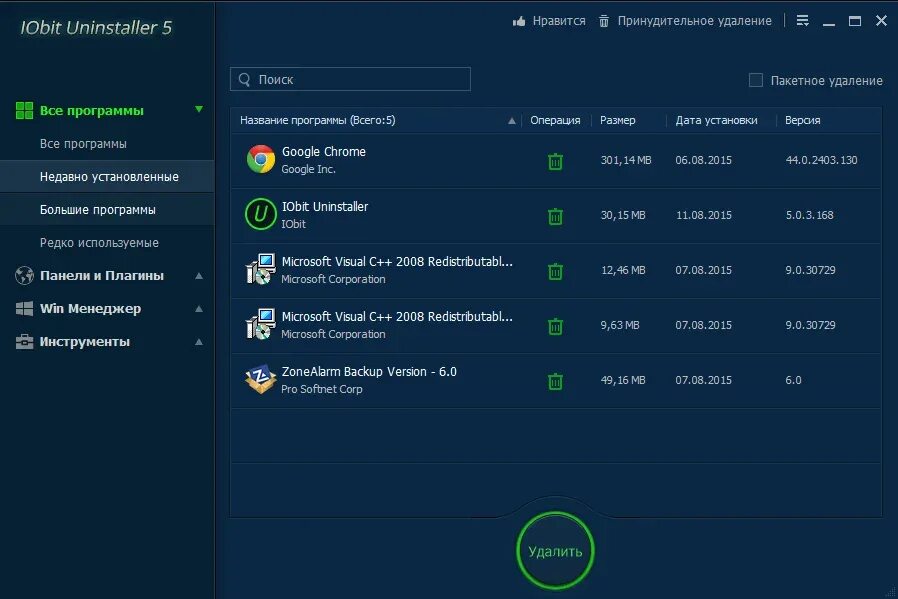
Task: Open the Win Менеджер section
Action: pyautogui.click(x=90, y=309)
